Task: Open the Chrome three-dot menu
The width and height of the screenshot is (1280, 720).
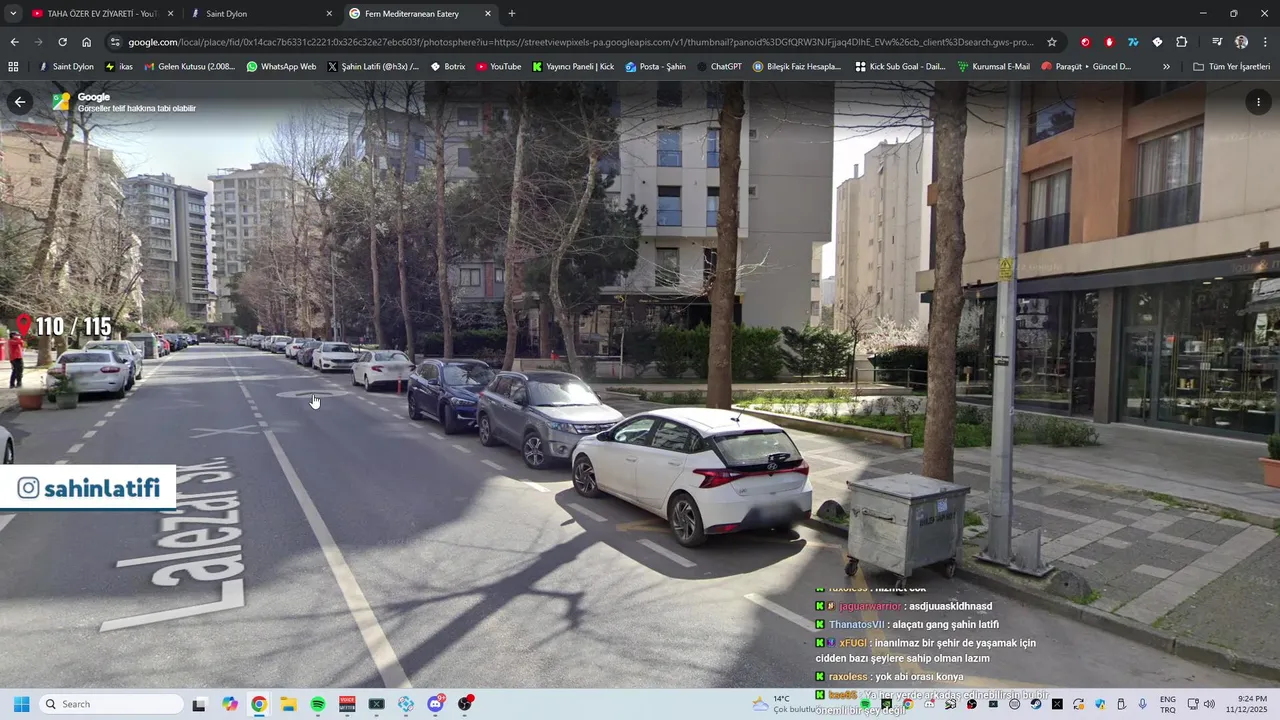Action: pyautogui.click(x=1265, y=42)
